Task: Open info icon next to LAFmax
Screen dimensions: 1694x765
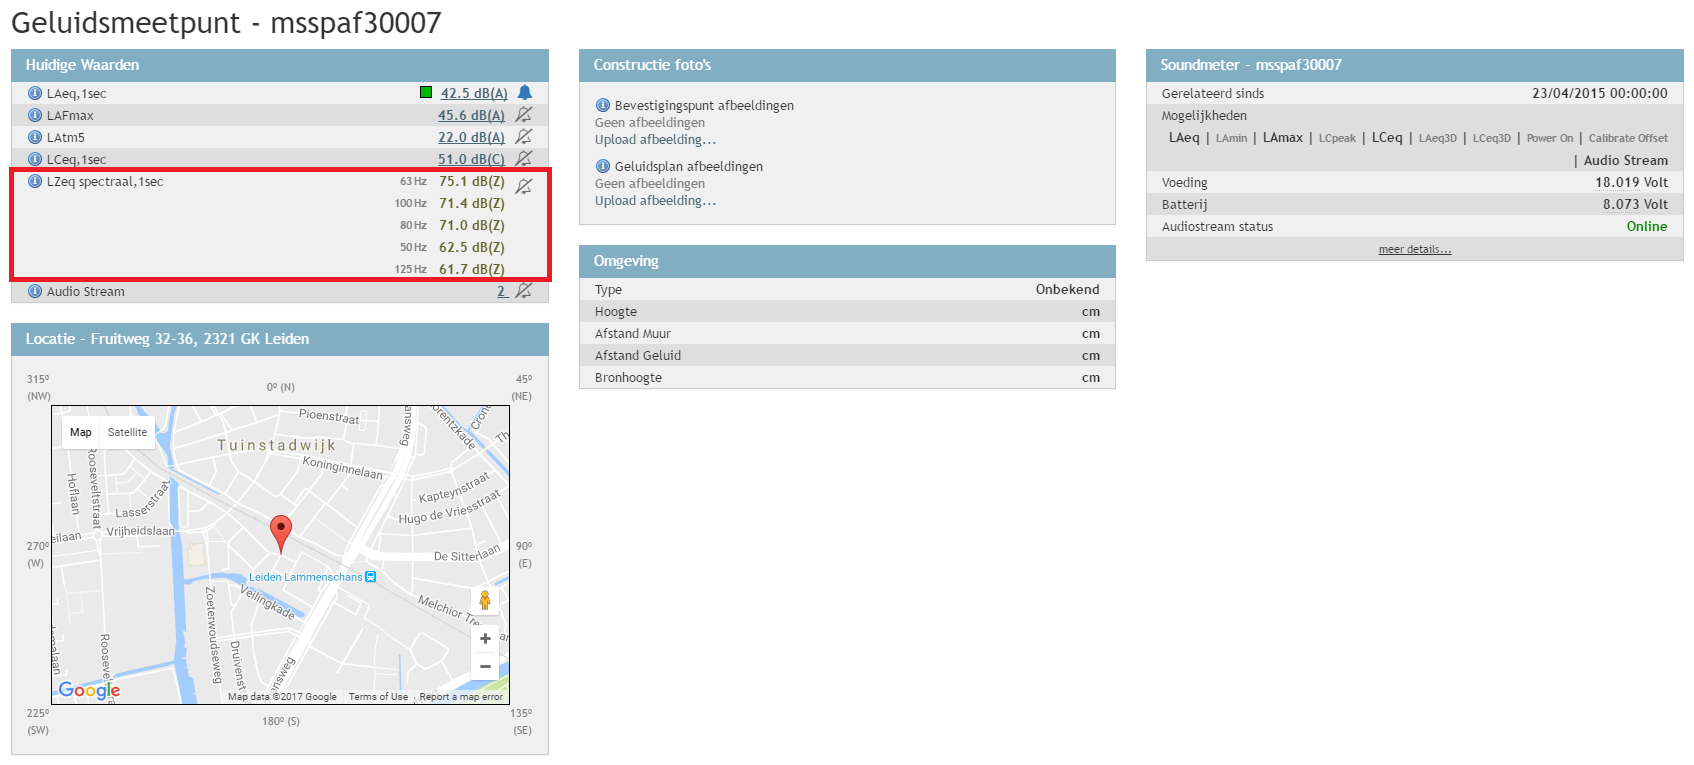Action: click(35, 115)
